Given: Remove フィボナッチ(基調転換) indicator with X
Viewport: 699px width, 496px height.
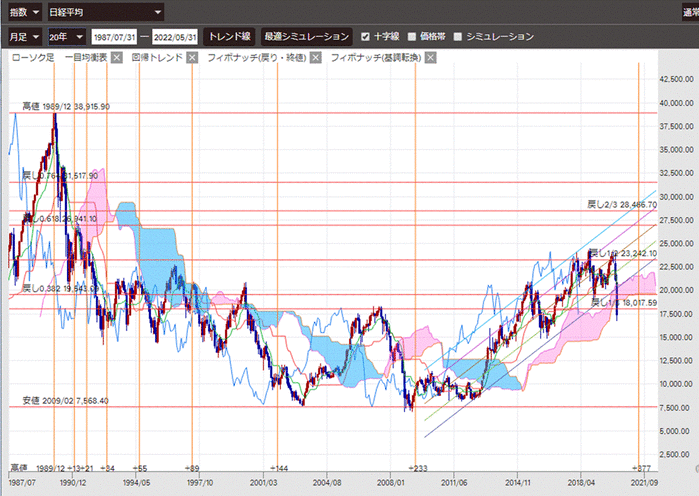Looking at the screenshot, I should pyautogui.click(x=430, y=57).
